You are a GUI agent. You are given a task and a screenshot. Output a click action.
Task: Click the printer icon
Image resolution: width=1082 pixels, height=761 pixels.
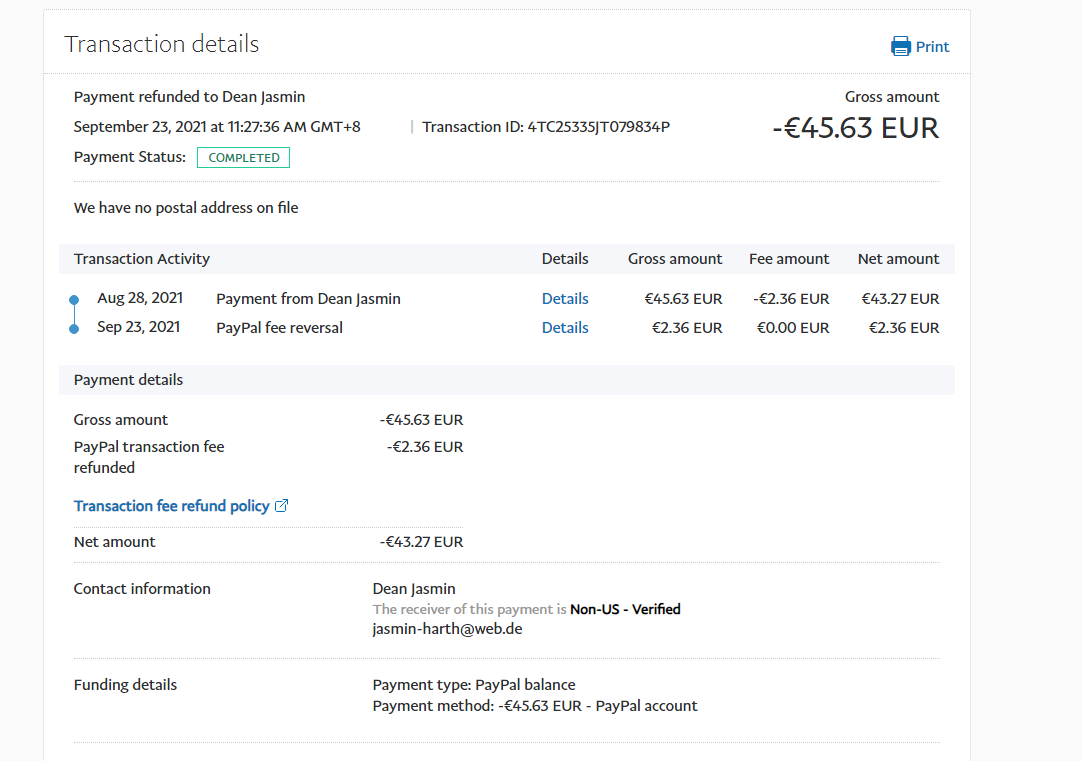coord(900,47)
